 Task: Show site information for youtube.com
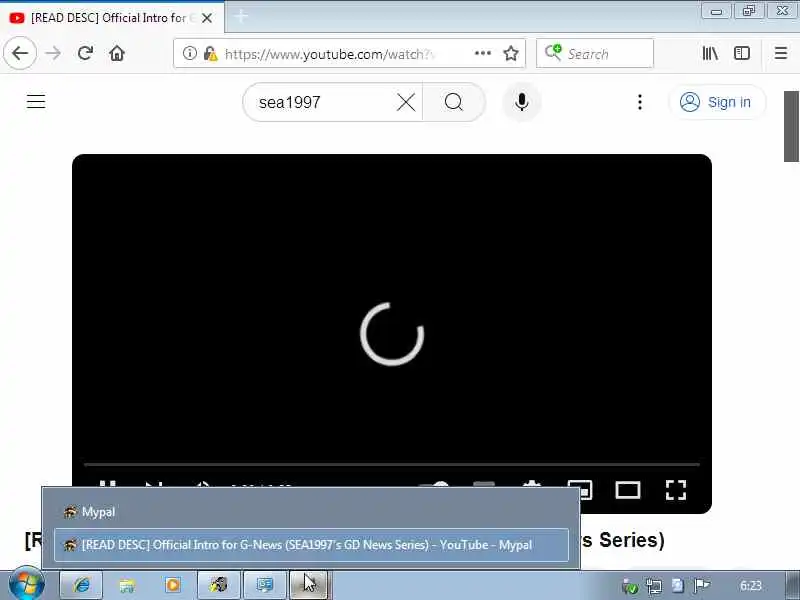coord(189,53)
